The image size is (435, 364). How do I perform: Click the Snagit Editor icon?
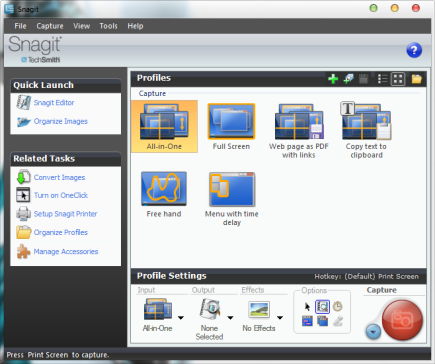(23, 103)
